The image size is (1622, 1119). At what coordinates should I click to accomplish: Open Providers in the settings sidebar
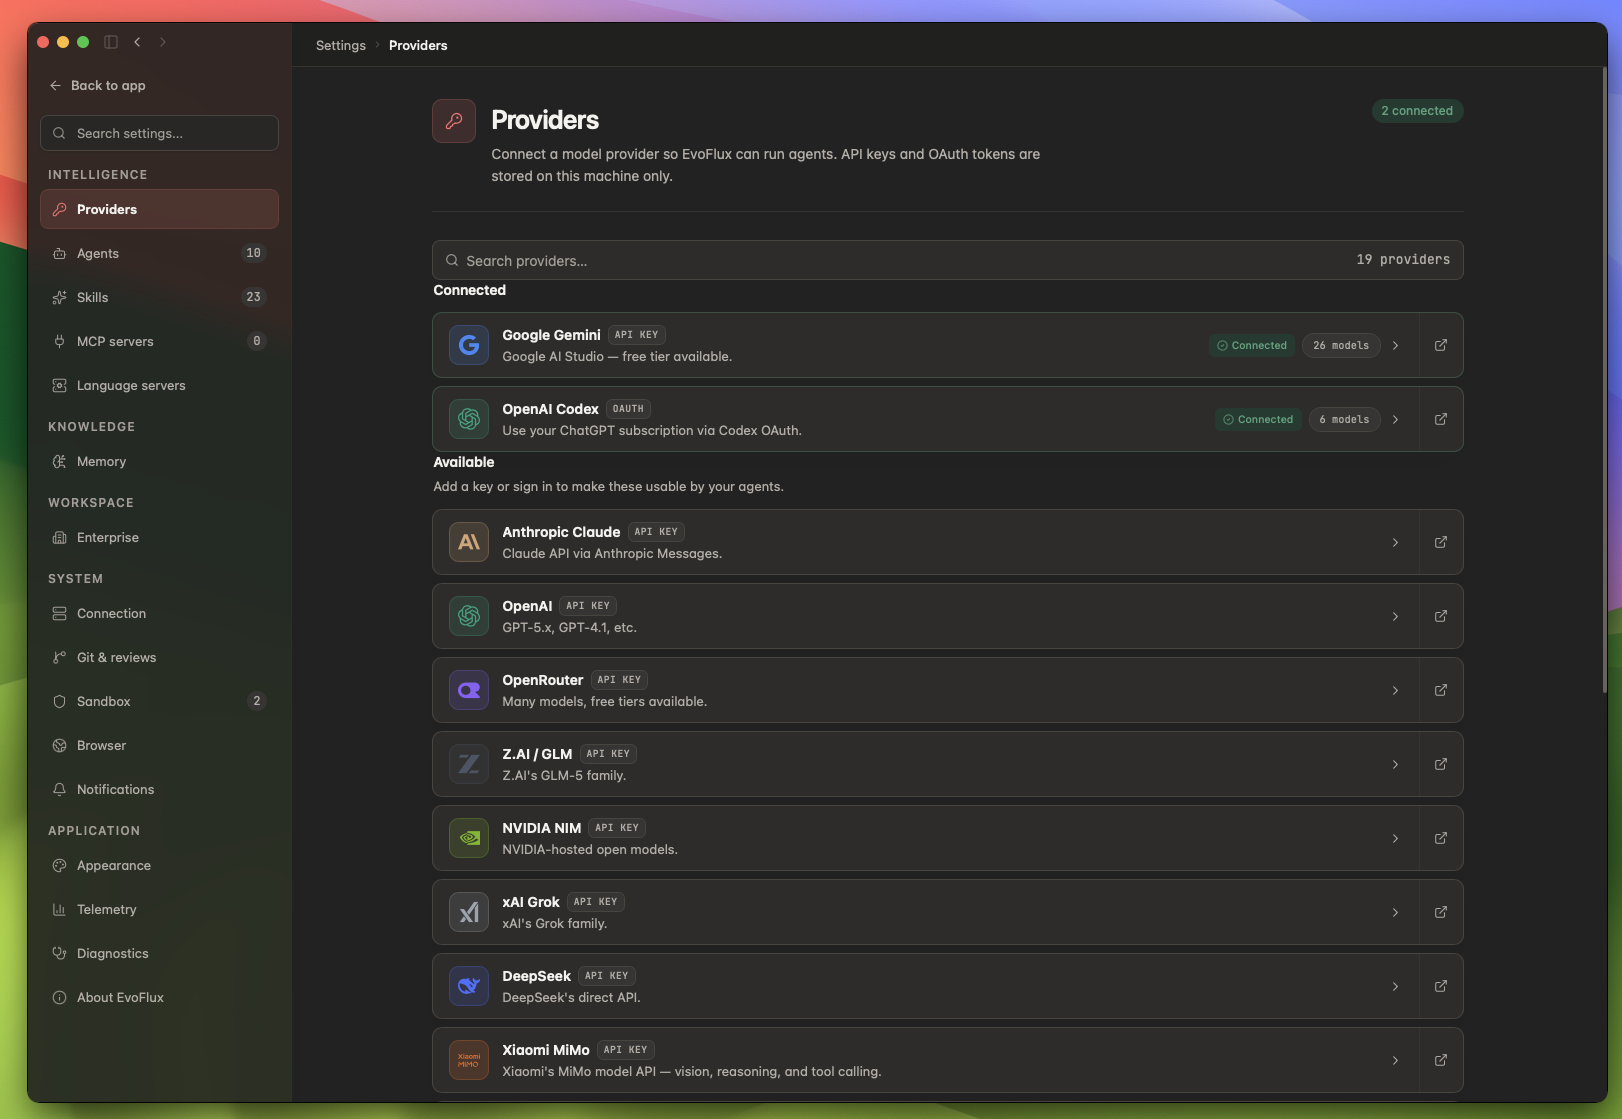tap(159, 209)
